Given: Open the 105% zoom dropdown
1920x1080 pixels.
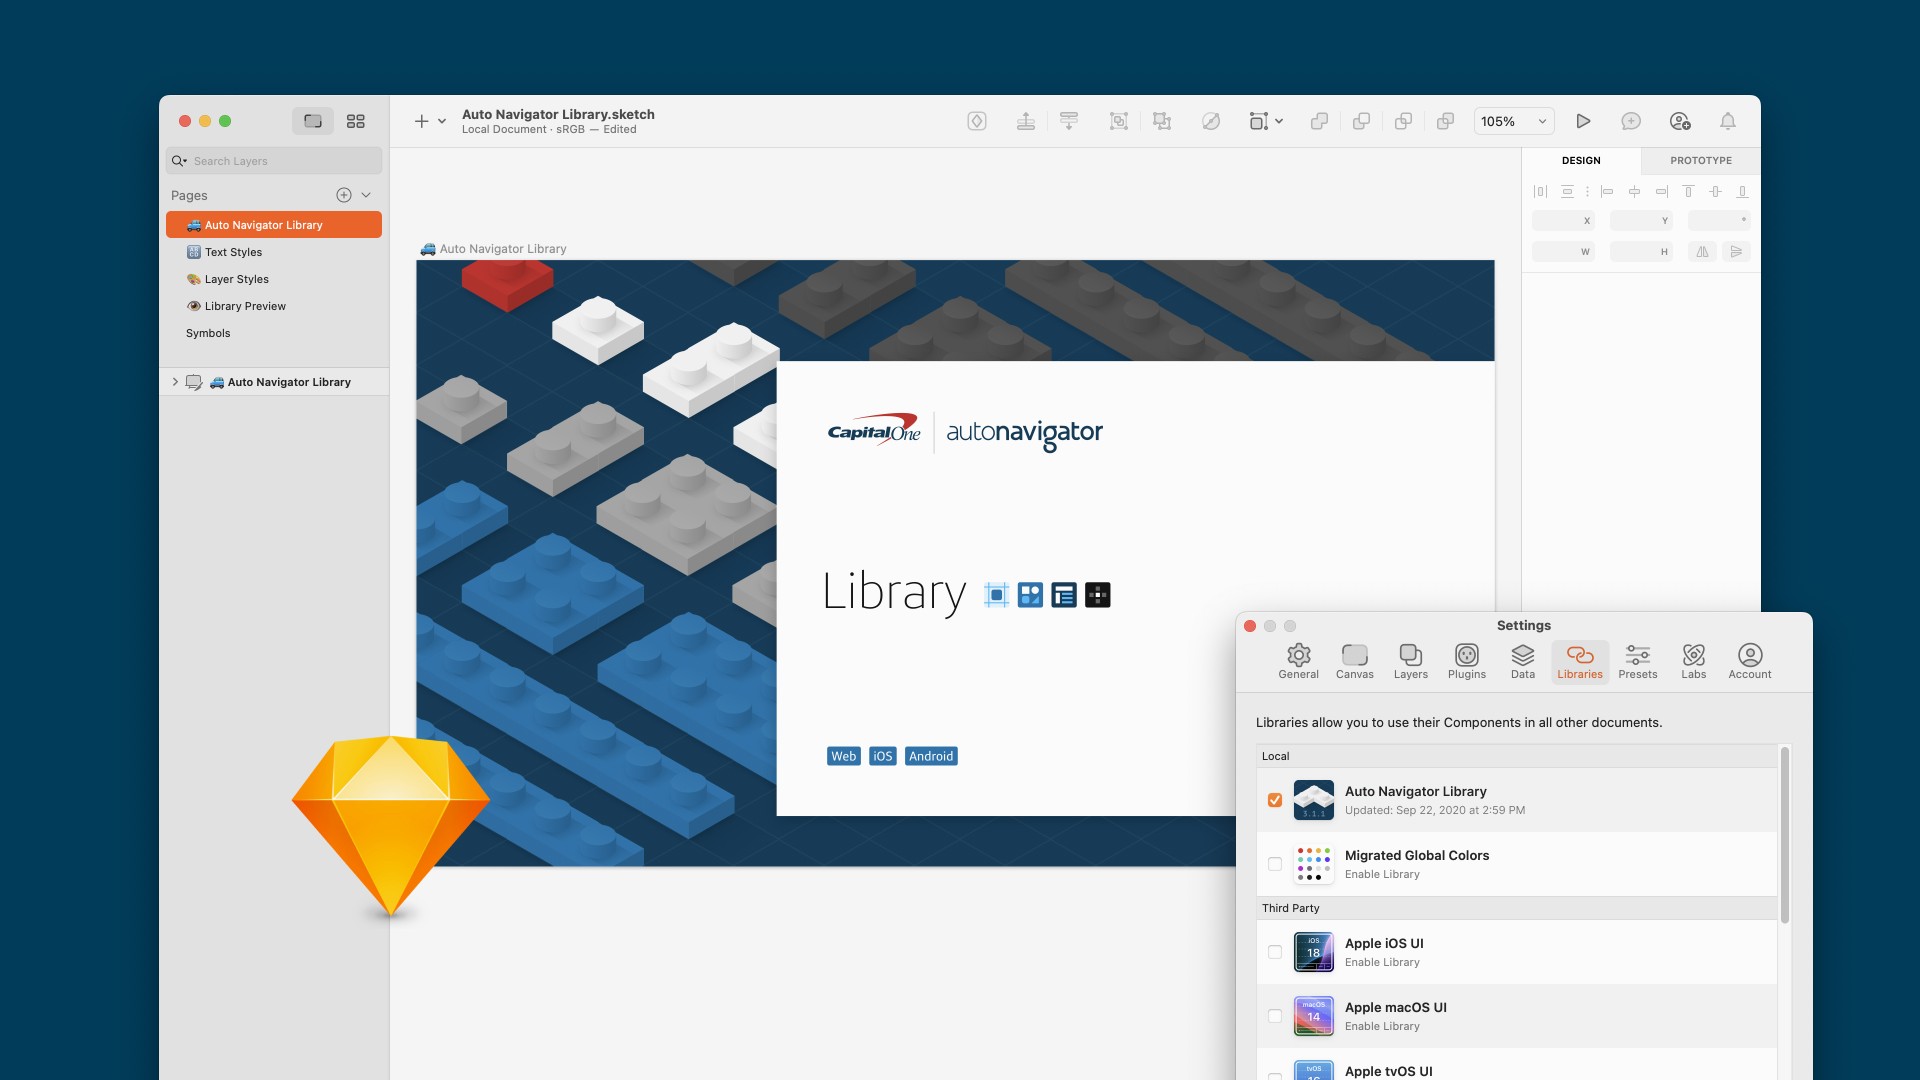Looking at the screenshot, I should point(1514,121).
